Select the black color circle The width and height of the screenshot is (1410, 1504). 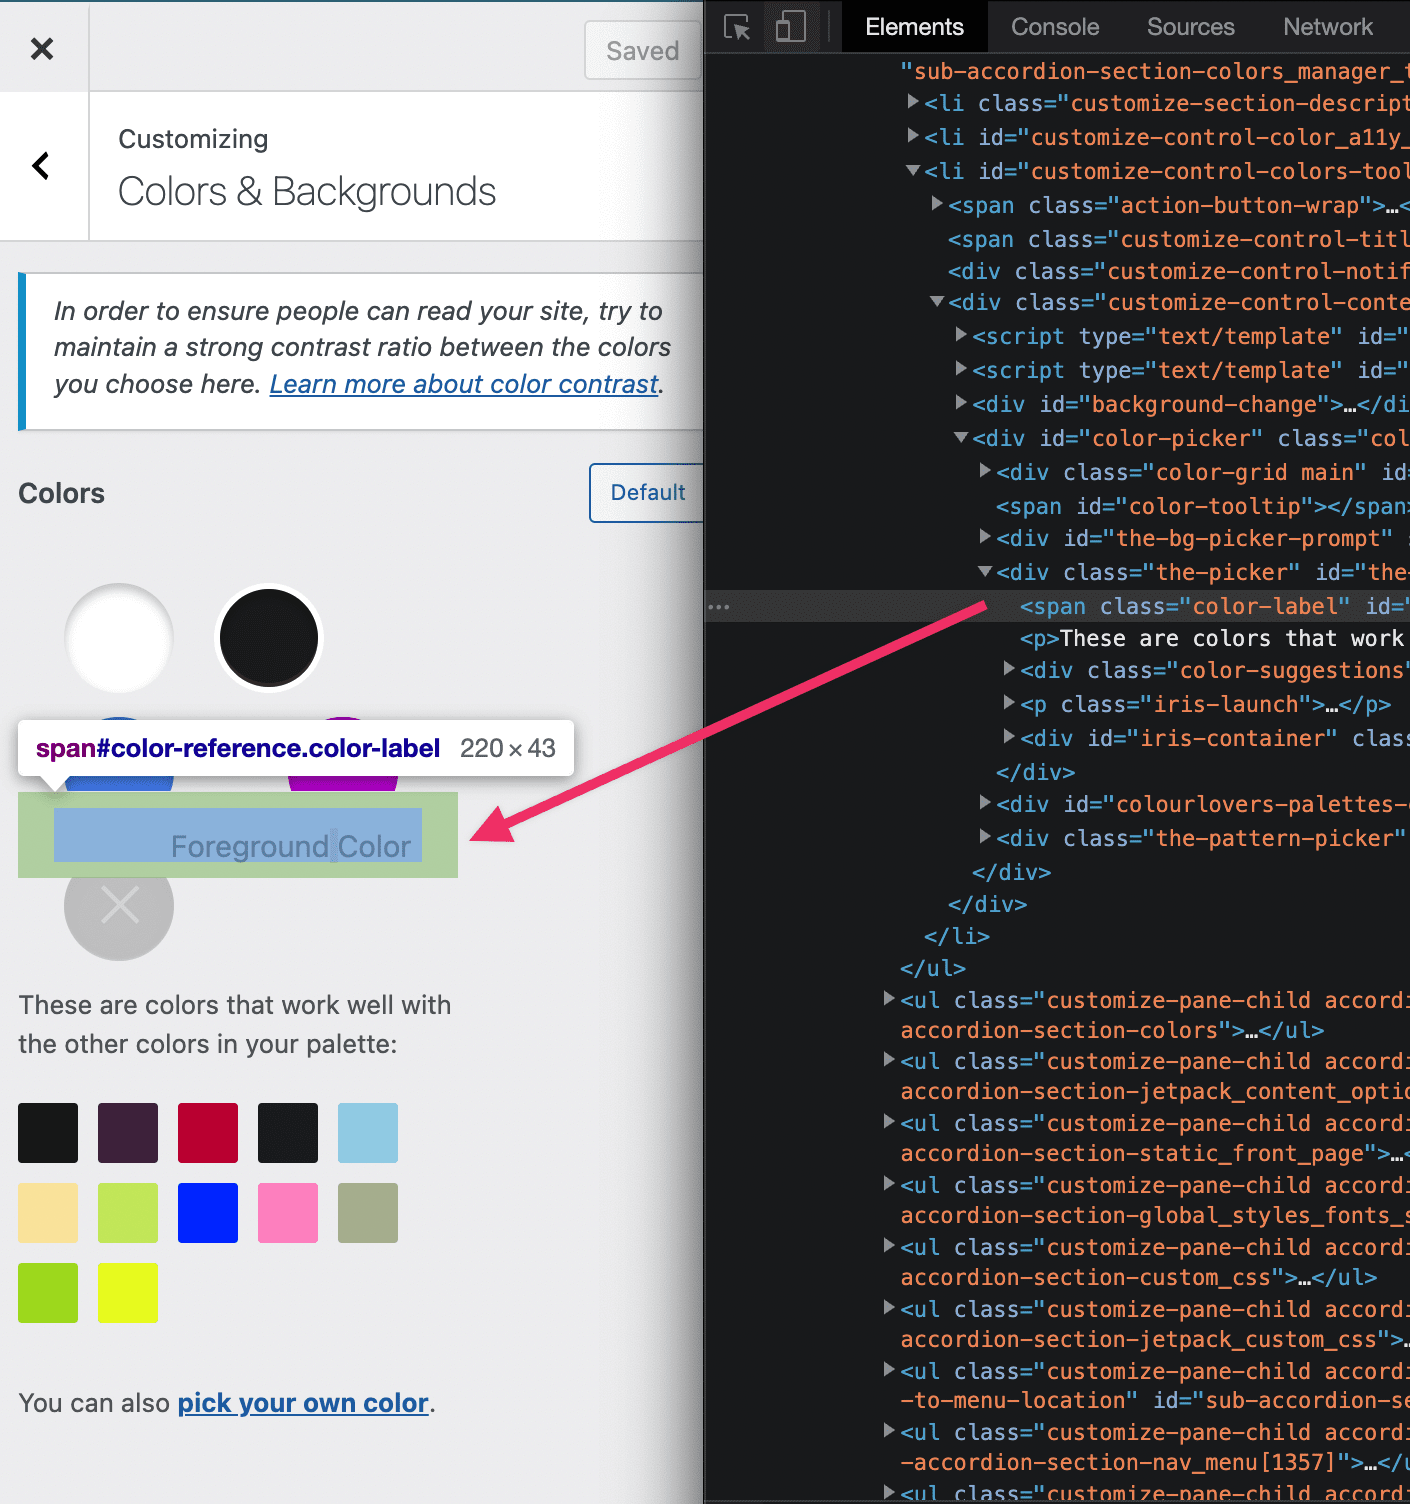268,637
